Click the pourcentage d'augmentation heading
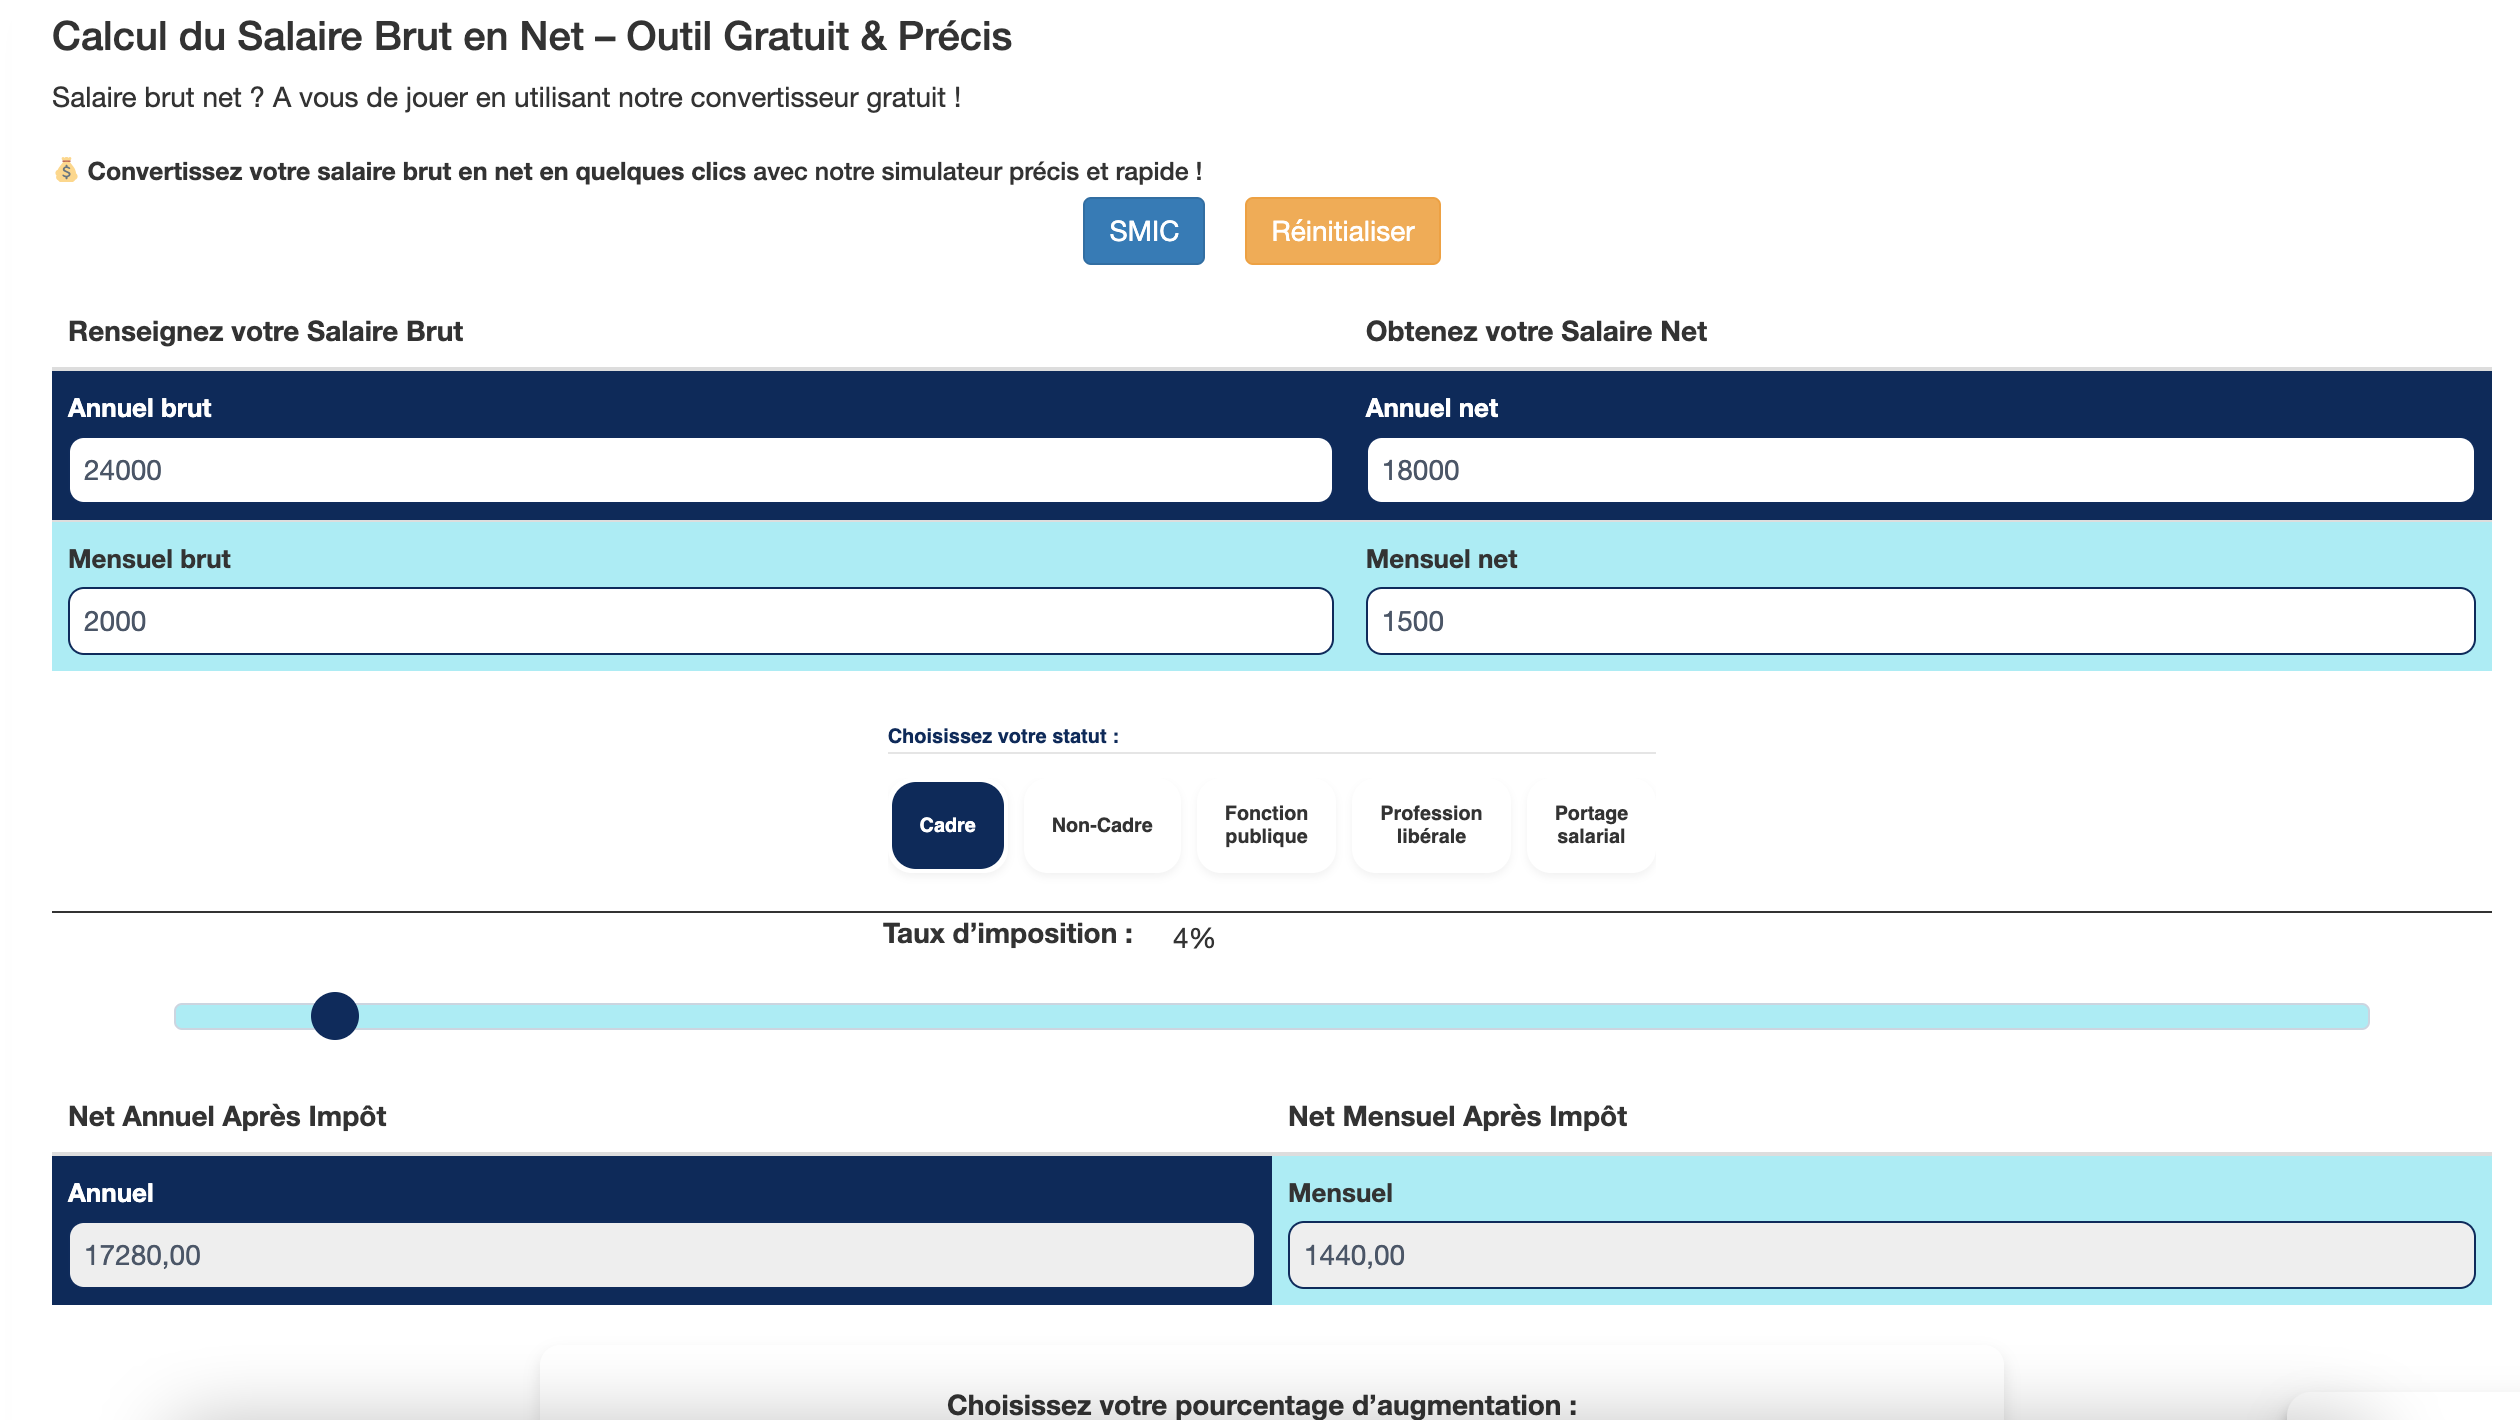 coord(1261,1404)
